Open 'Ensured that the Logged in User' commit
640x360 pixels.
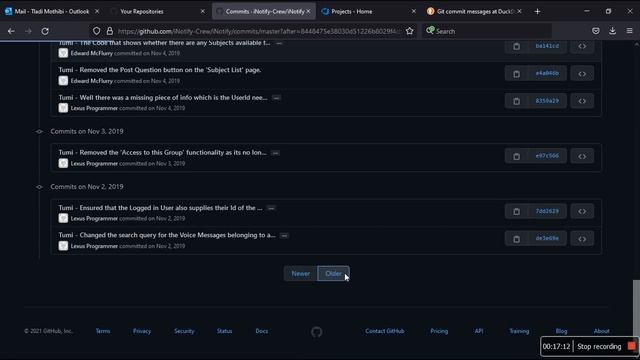160,208
